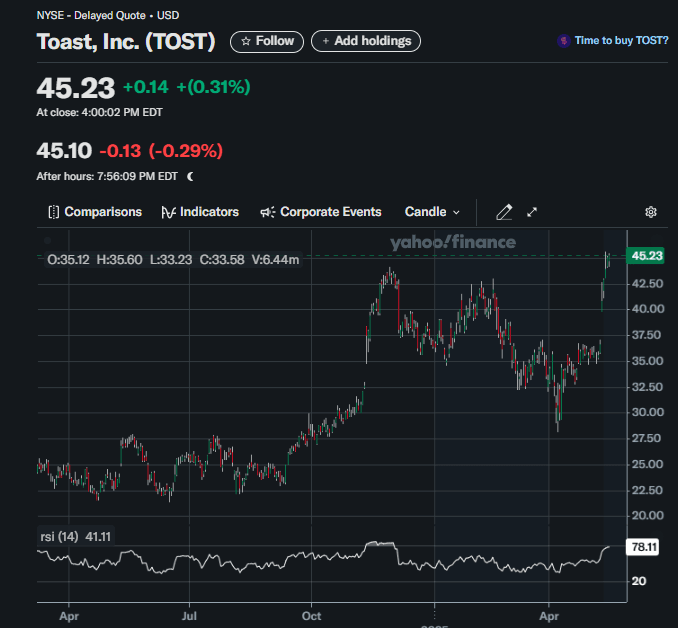Click the 25.00 price axis label
The width and height of the screenshot is (678, 628).
point(647,464)
